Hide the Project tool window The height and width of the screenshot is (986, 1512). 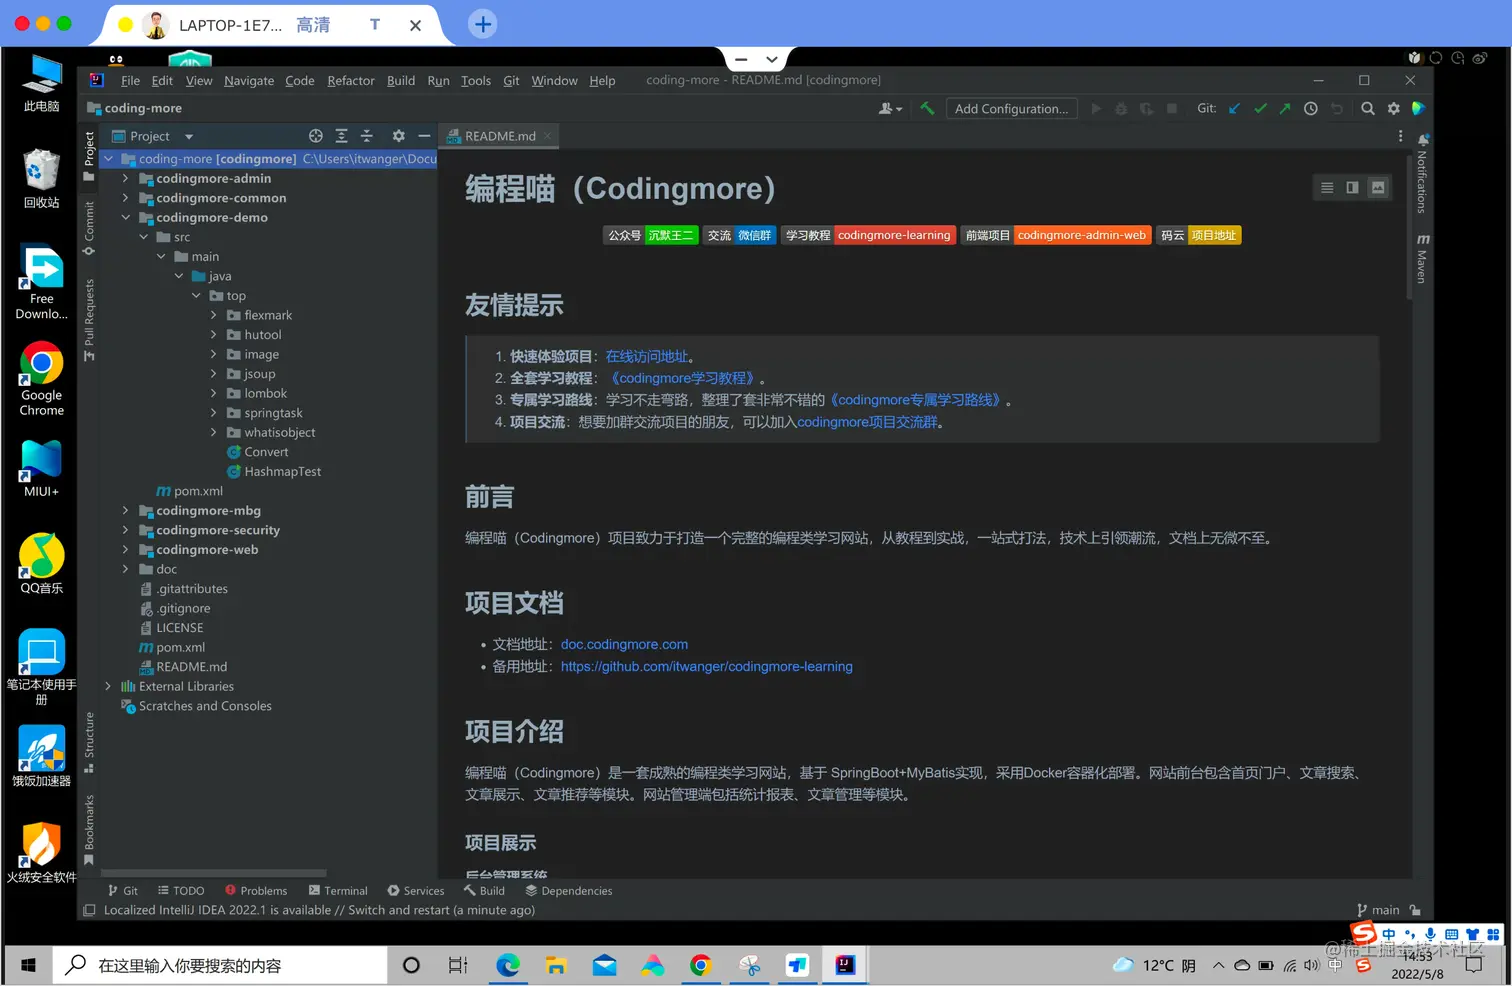coord(424,136)
